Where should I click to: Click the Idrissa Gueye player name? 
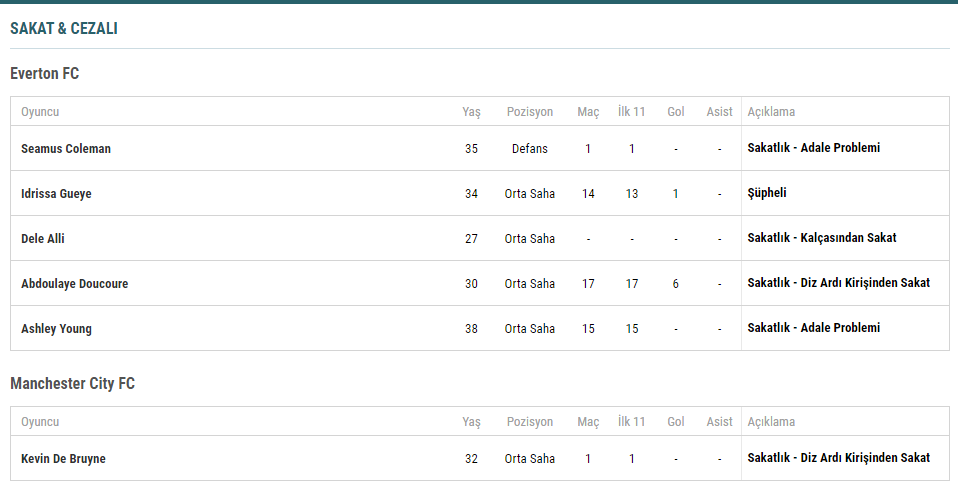pyautogui.click(x=56, y=193)
